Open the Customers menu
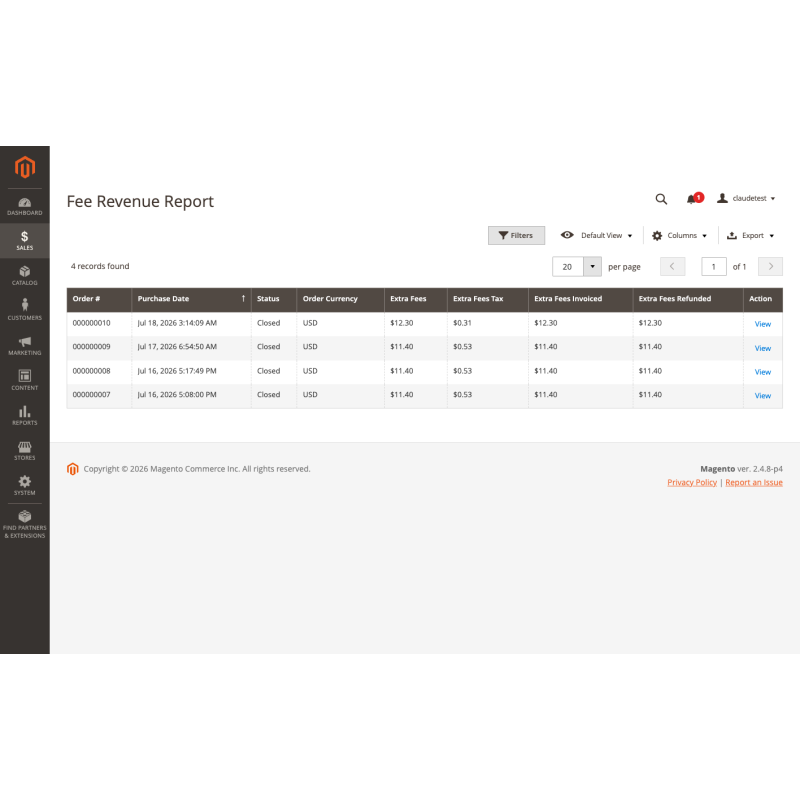 pos(24,310)
